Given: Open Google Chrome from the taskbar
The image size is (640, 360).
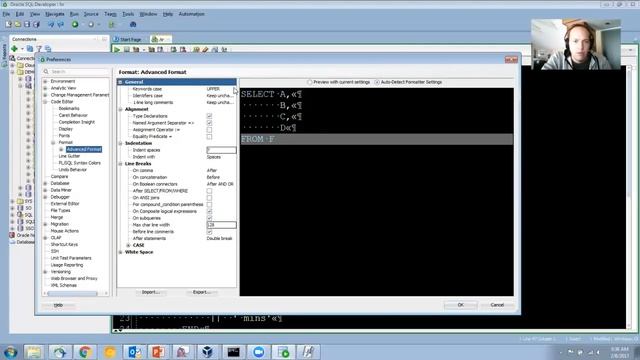Looking at the screenshot, I should [x=85, y=352].
